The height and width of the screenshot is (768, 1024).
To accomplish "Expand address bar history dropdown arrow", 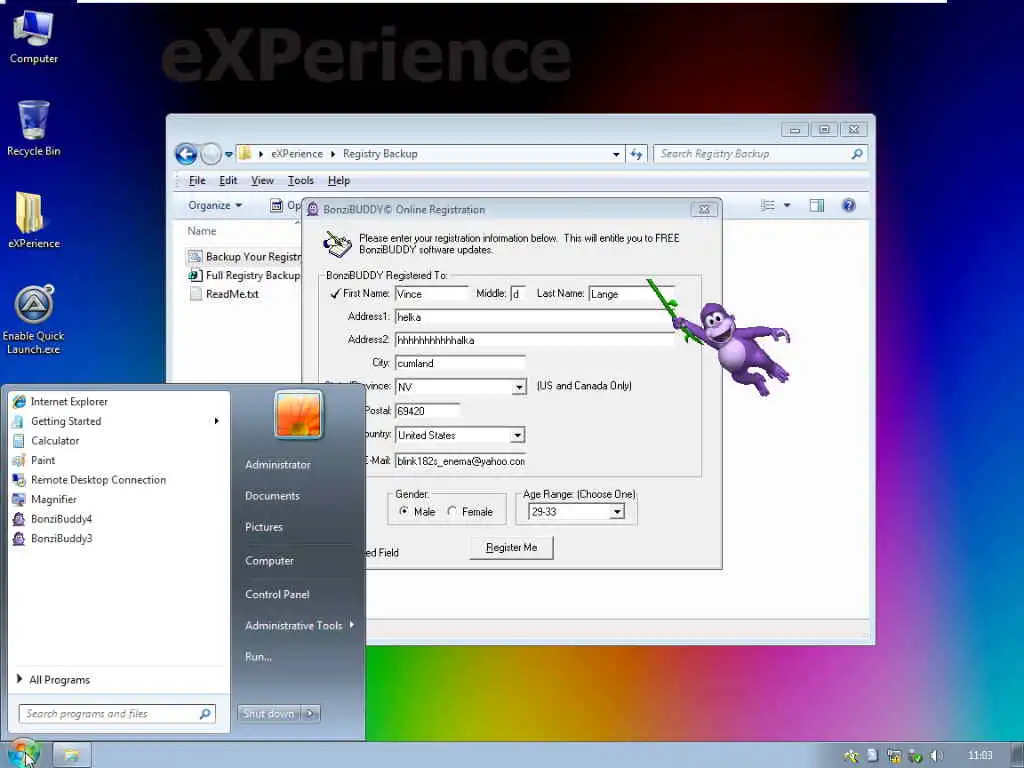I will (x=616, y=154).
